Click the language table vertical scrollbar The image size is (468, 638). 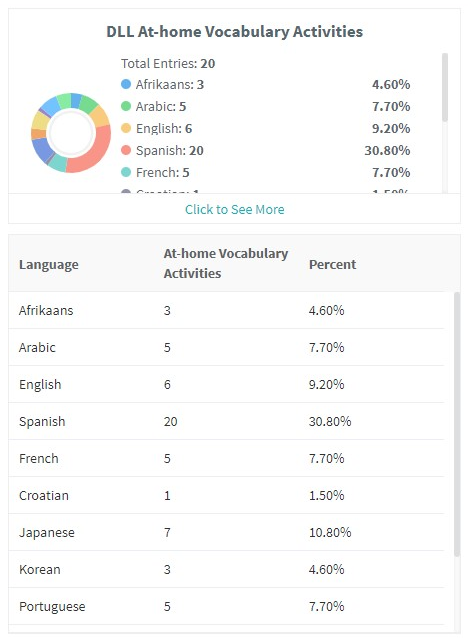pyautogui.click(x=457, y=423)
